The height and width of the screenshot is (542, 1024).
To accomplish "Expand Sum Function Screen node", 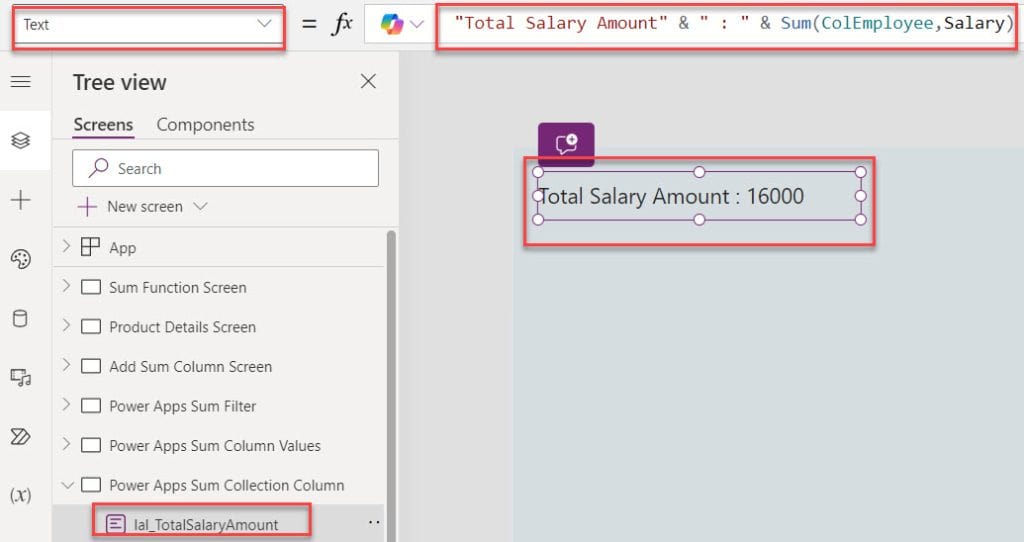I will 66,286.
